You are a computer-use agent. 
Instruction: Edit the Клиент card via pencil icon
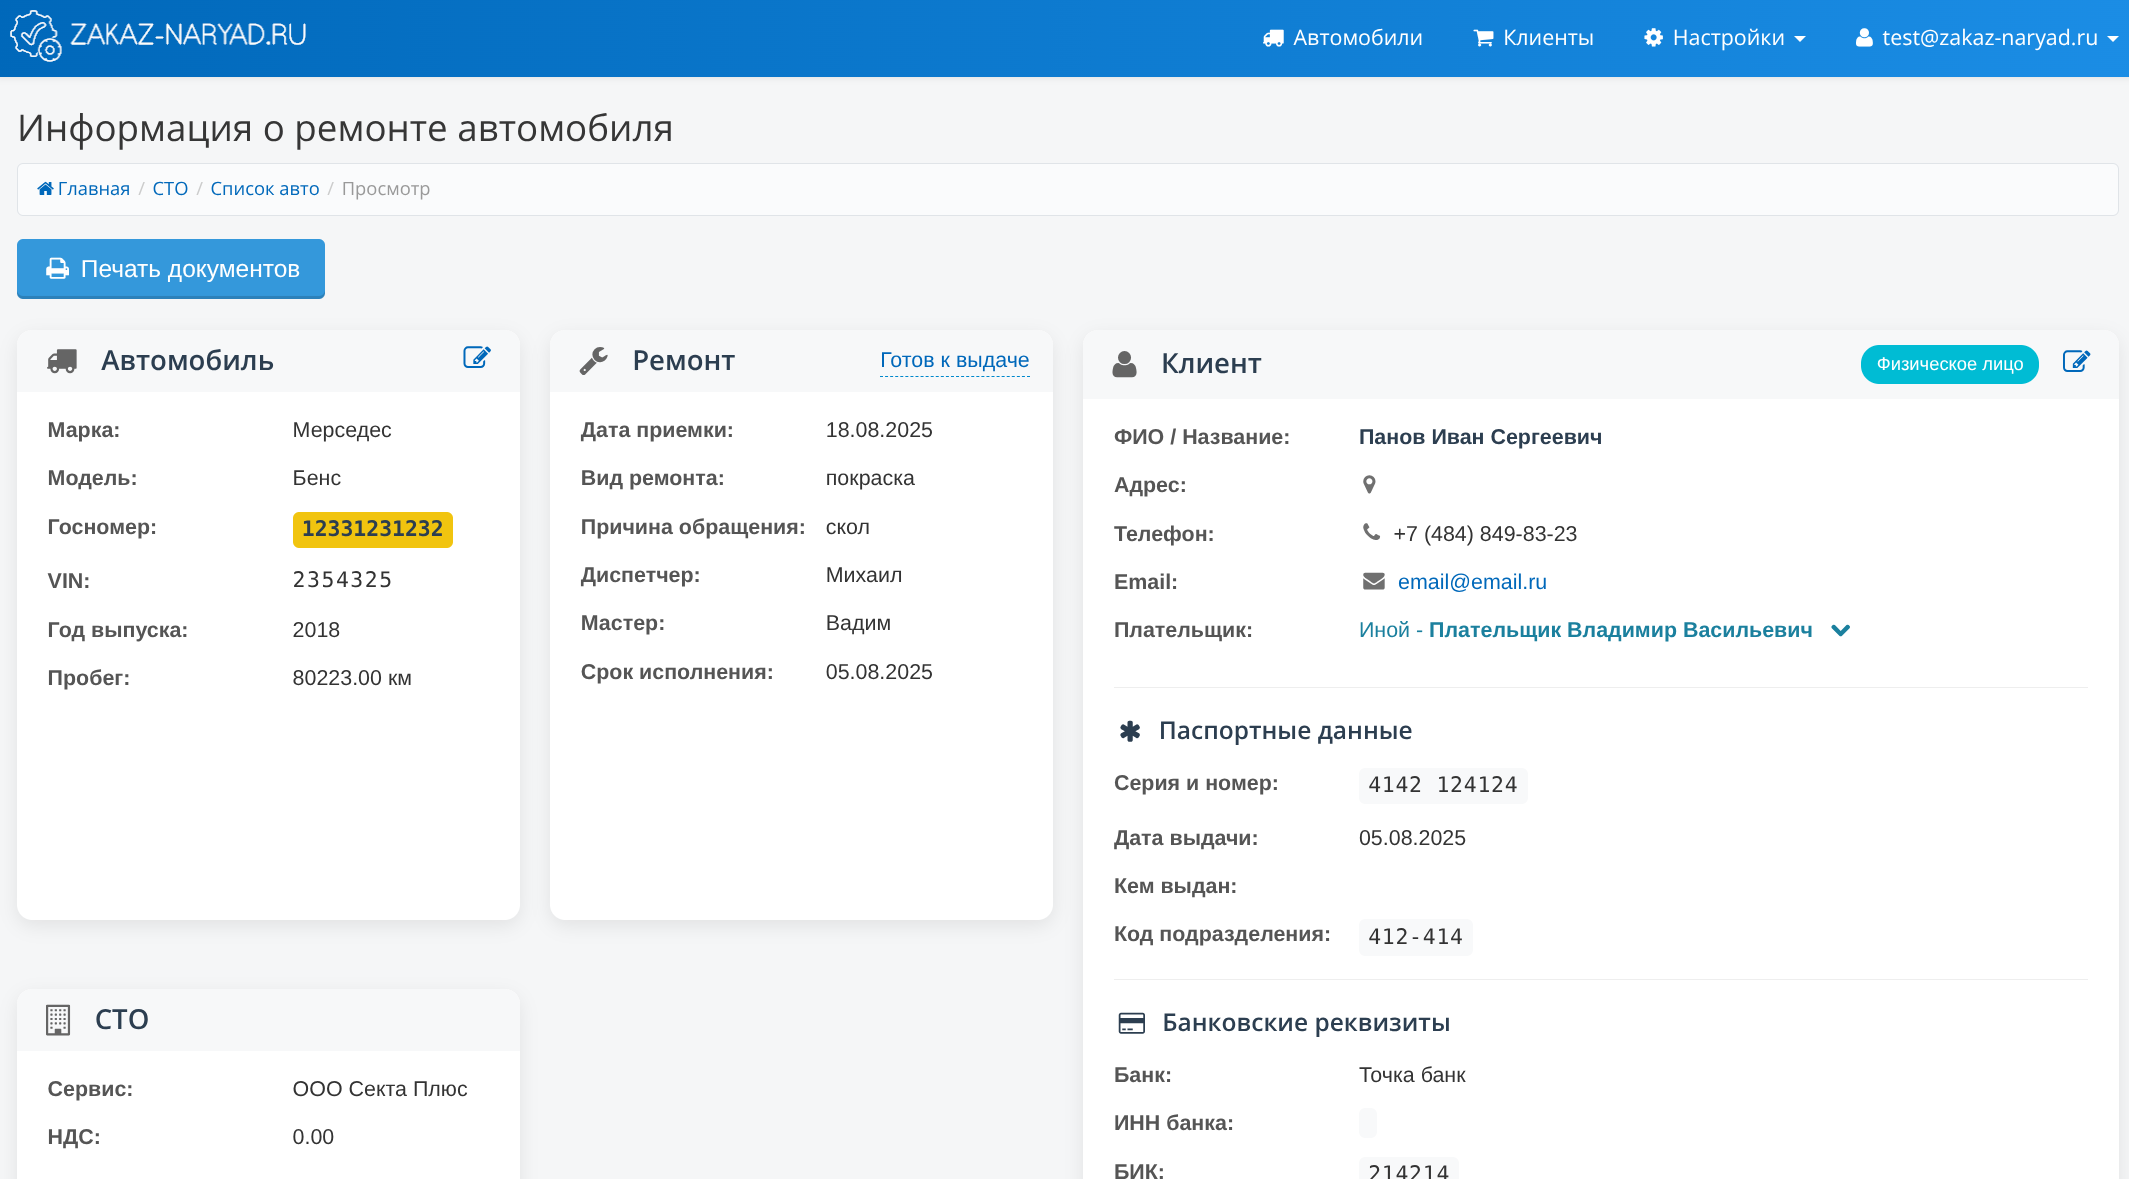[x=2076, y=362]
